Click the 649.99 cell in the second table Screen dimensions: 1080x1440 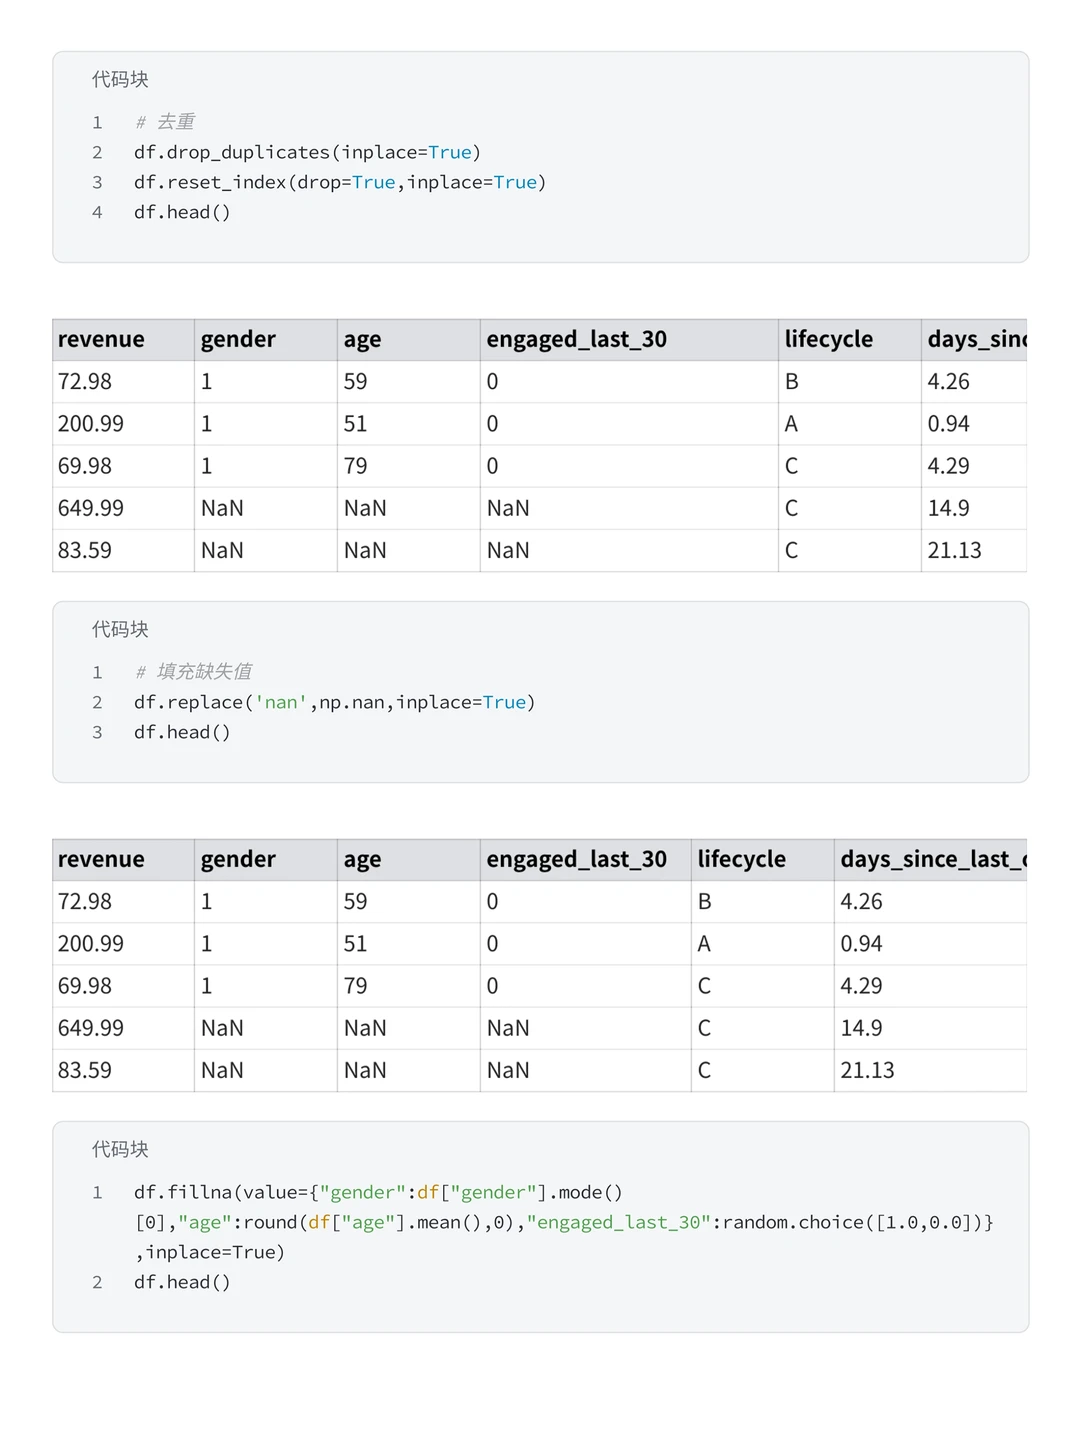[91, 1028]
